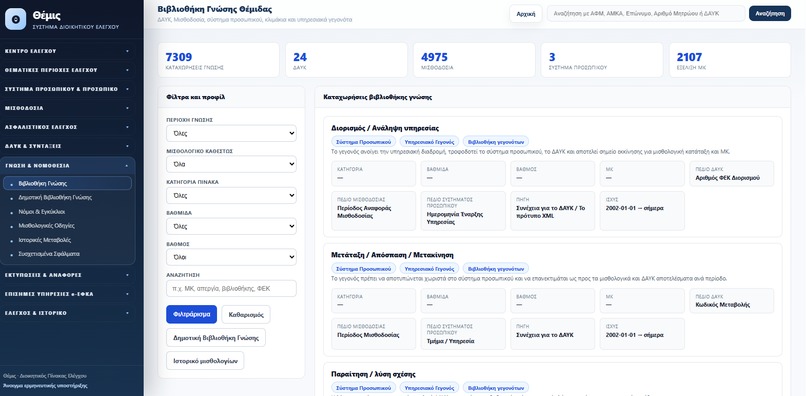The width and height of the screenshot is (806, 396).
Task: Select the 4975 ΜΙΣΘΟΔΟΣΙΑ stat card
Action: (474, 60)
